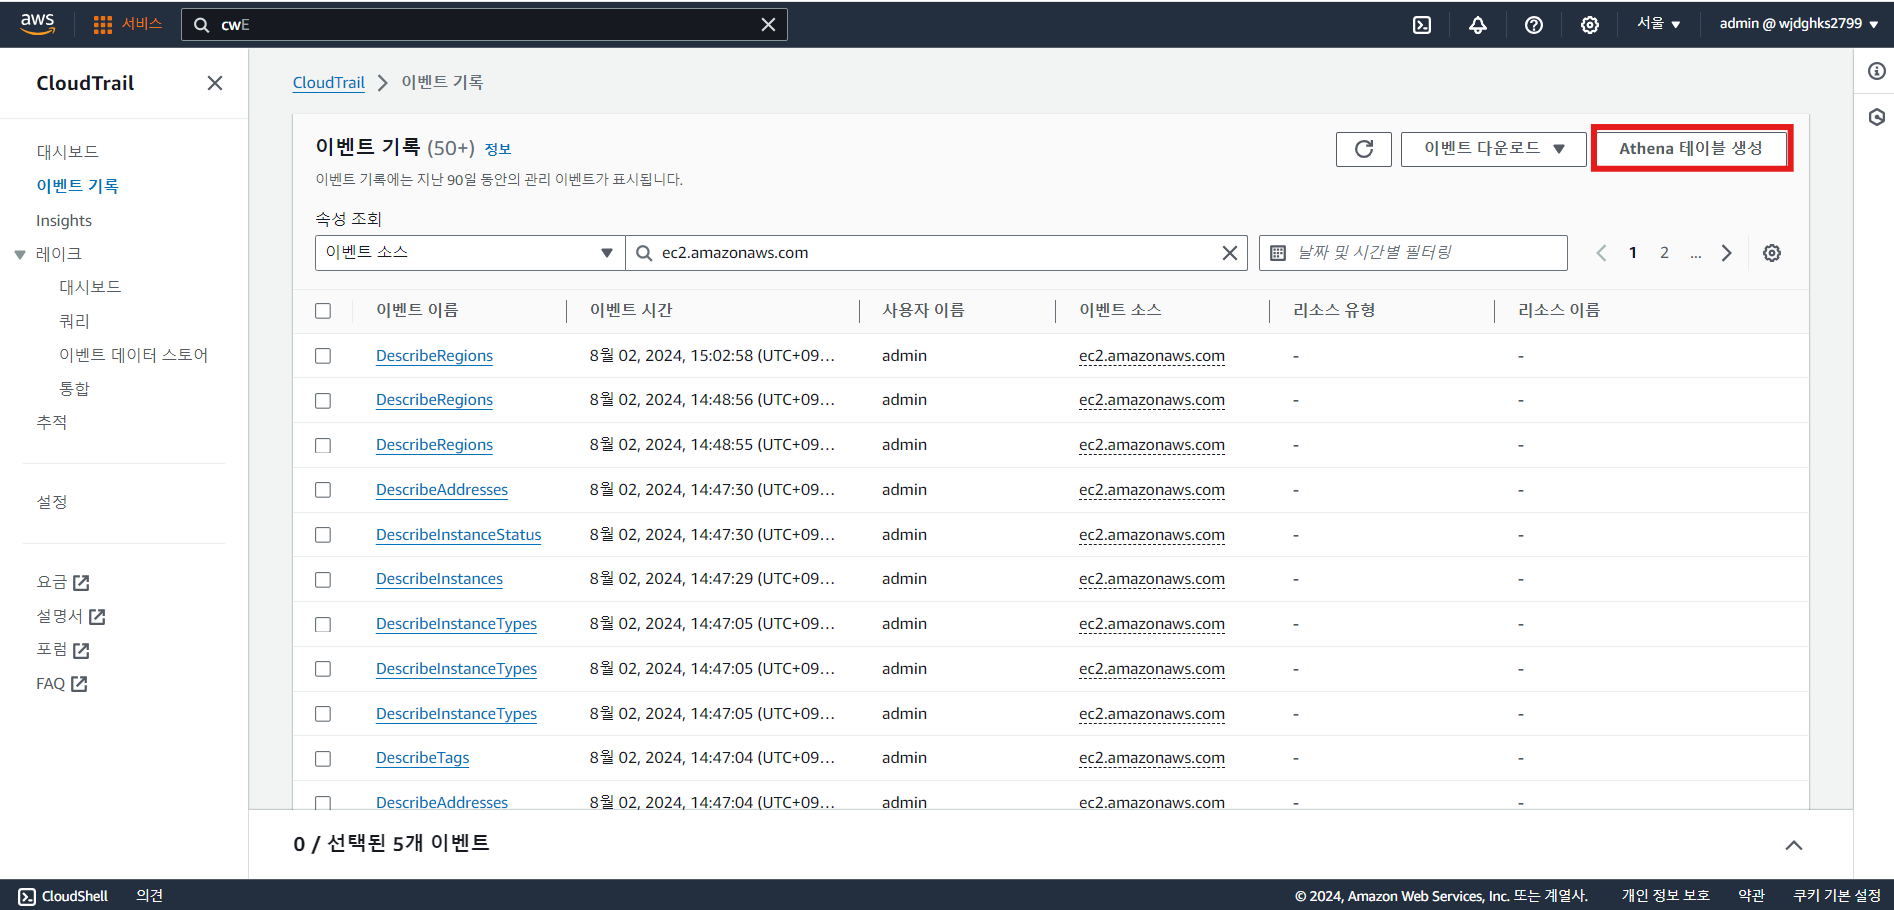Open the calendar icon in date filter
Image resolution: width=1894 pixels, height=910 pixels.
(1278, 253)
